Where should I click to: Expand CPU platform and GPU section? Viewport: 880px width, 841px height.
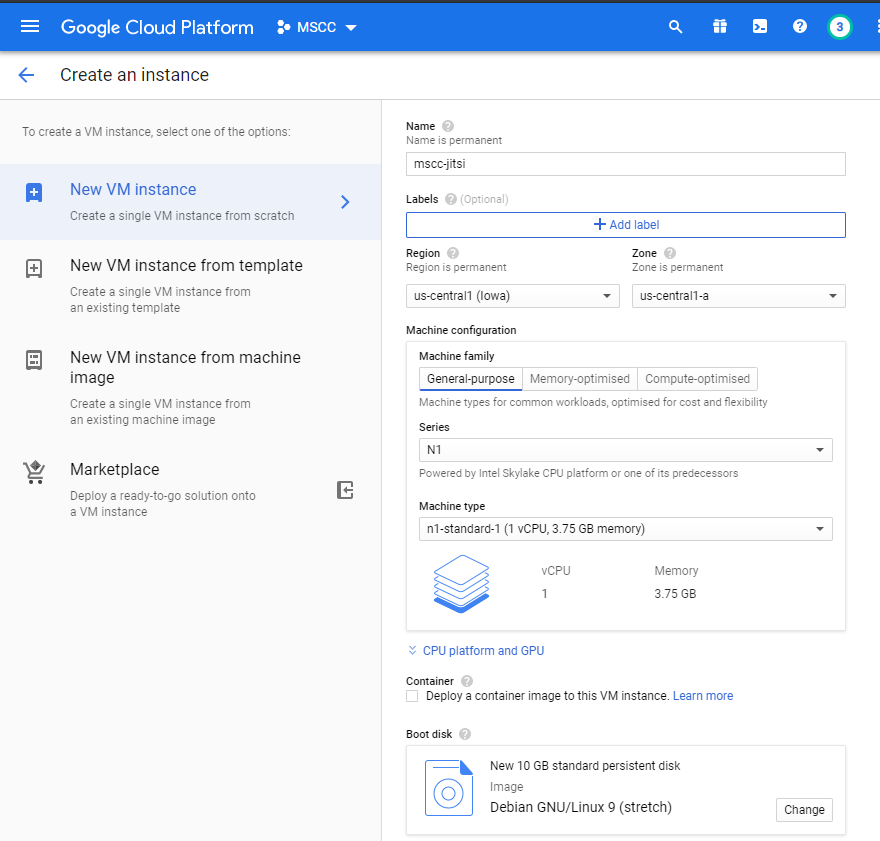click(475, 651)
